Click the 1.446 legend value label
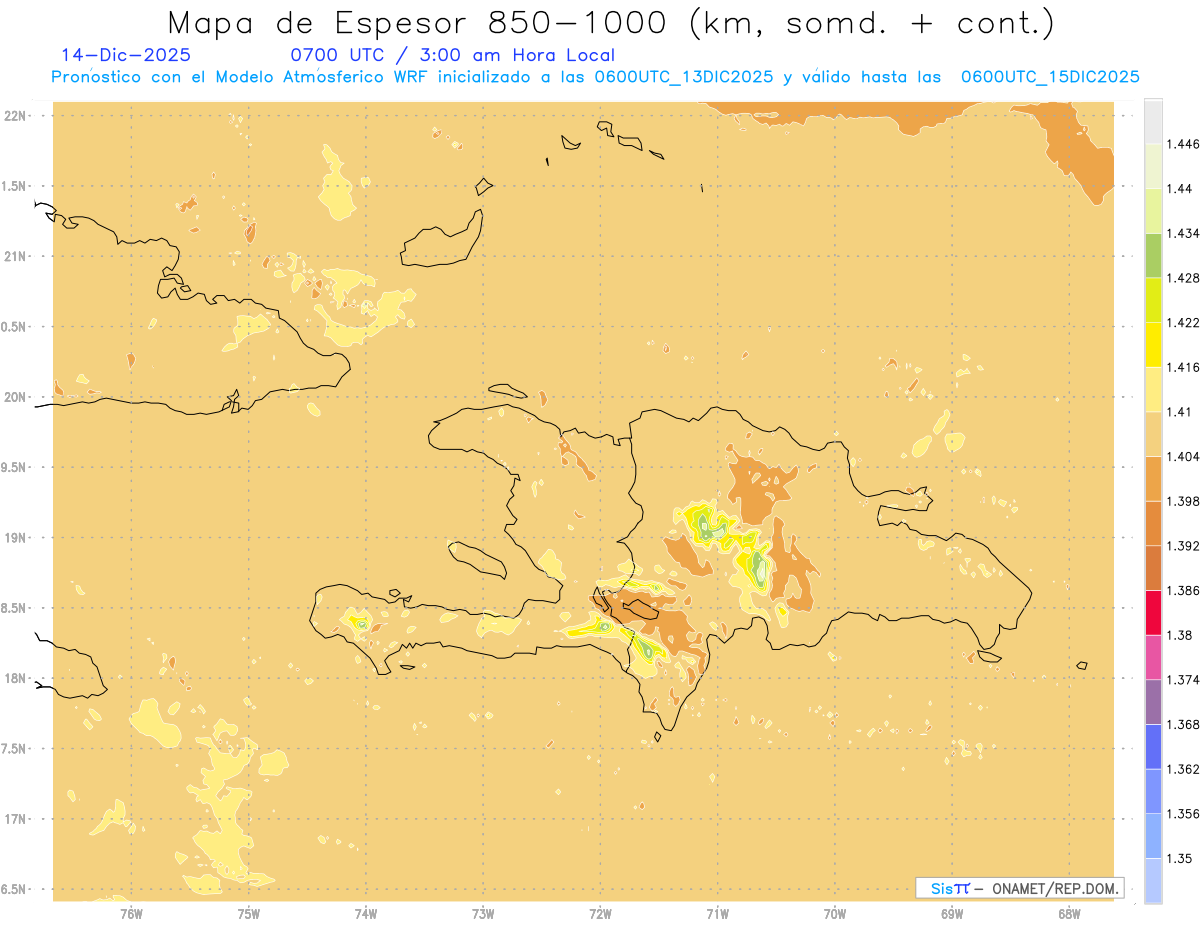The height and width of the screenshot is (927, 1200). pos(1182,144)
